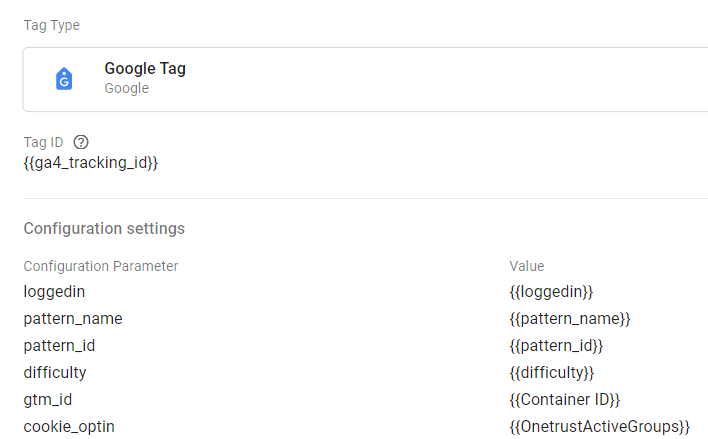The image size is (708, 439).
Task: Click the Google Tag blue icon
Action: 65,79
